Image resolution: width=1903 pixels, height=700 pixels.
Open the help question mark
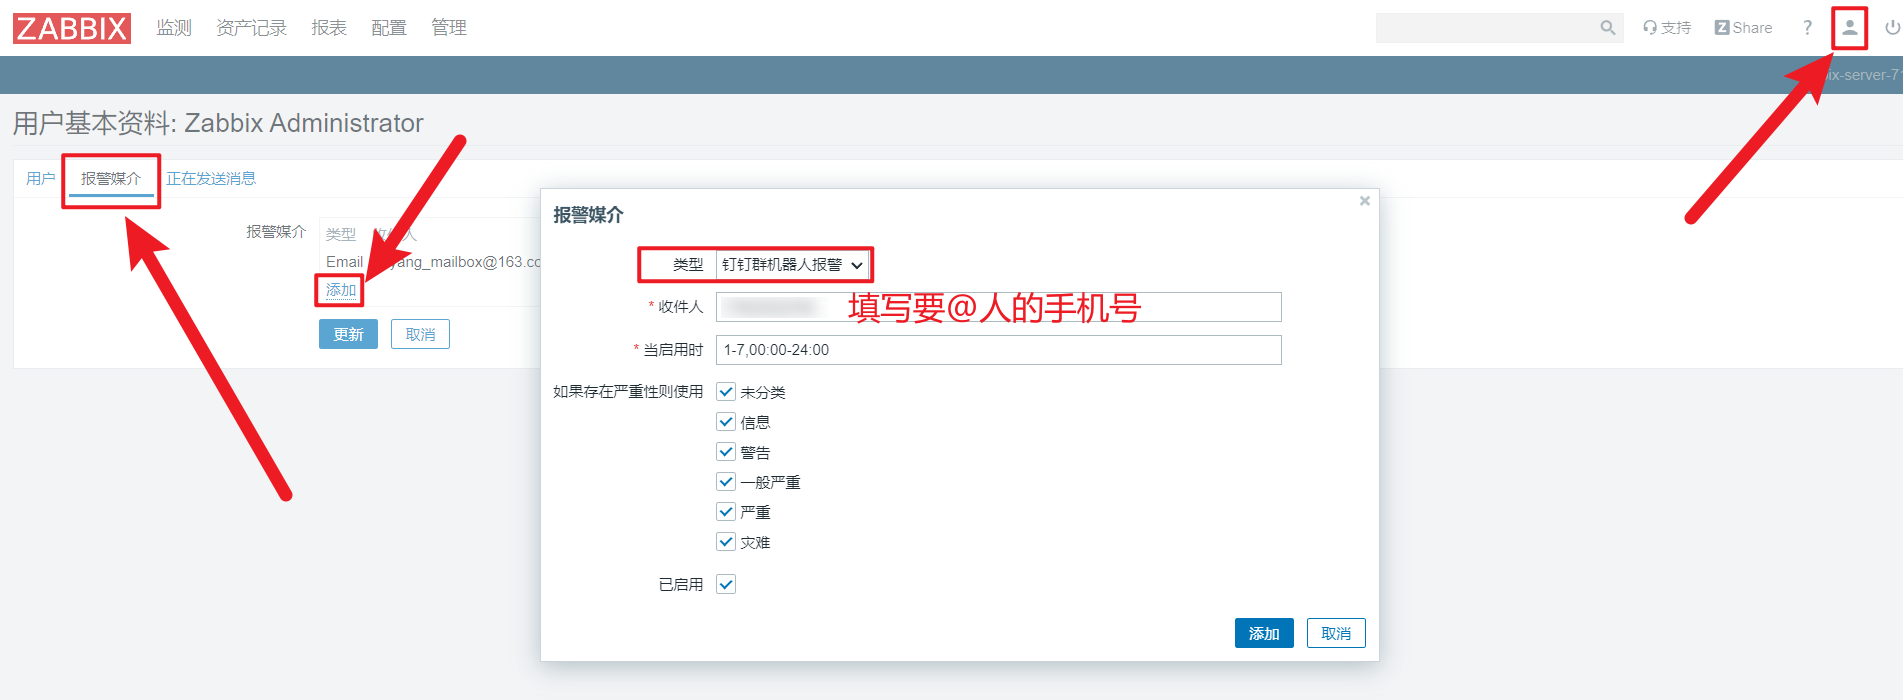click(x=1807, y=28)
